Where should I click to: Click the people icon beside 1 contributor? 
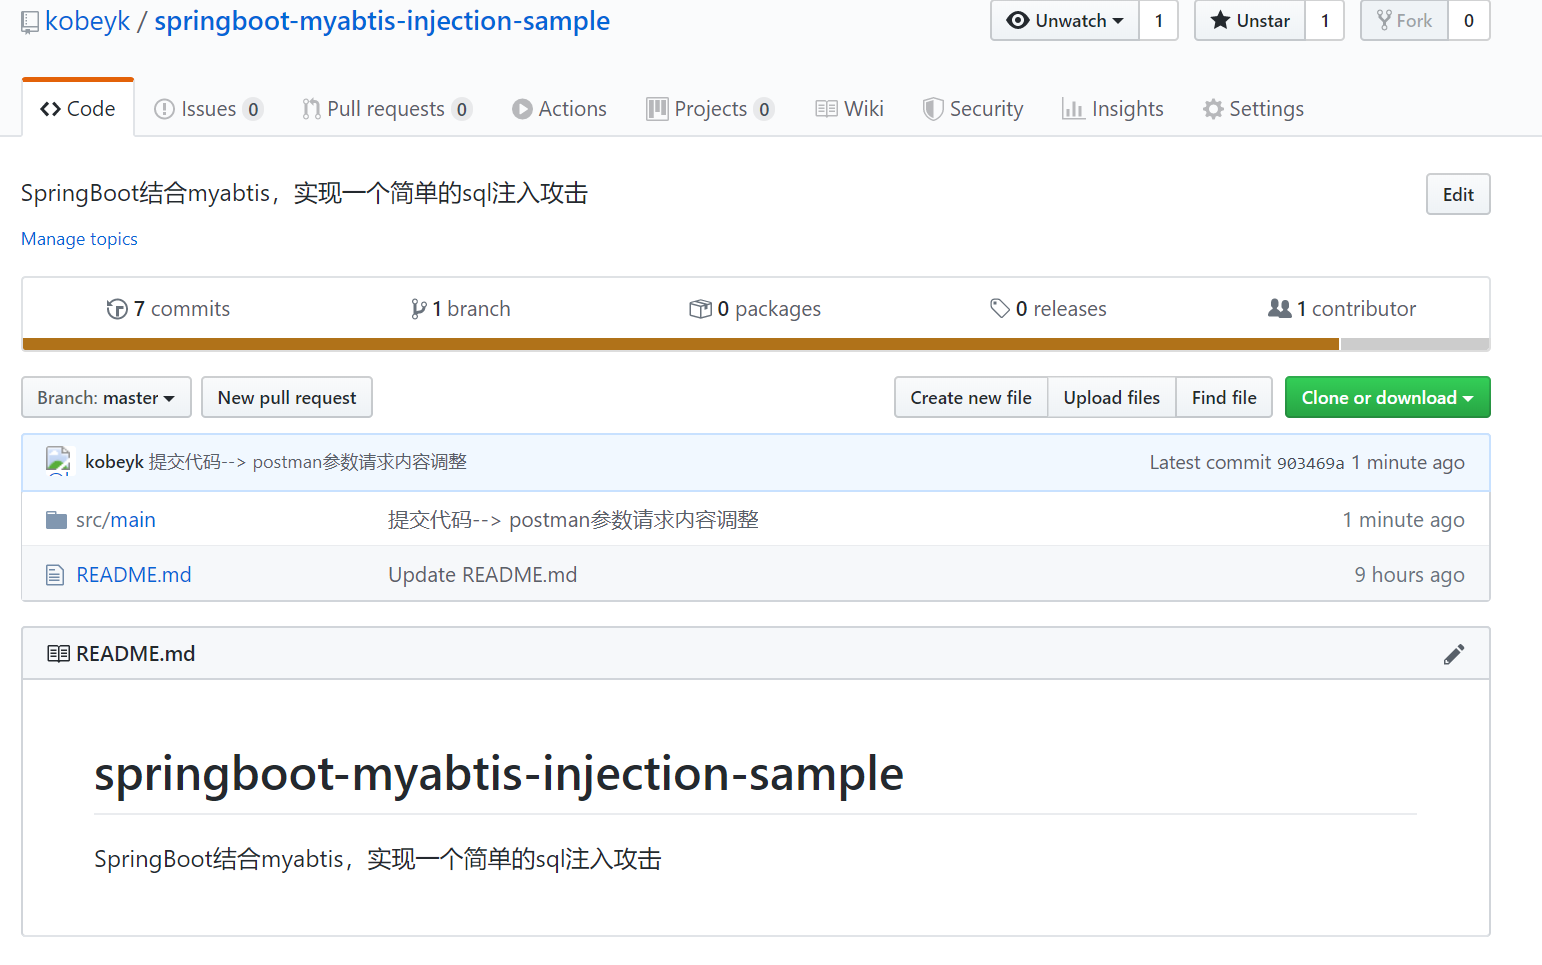(1281, 308)
